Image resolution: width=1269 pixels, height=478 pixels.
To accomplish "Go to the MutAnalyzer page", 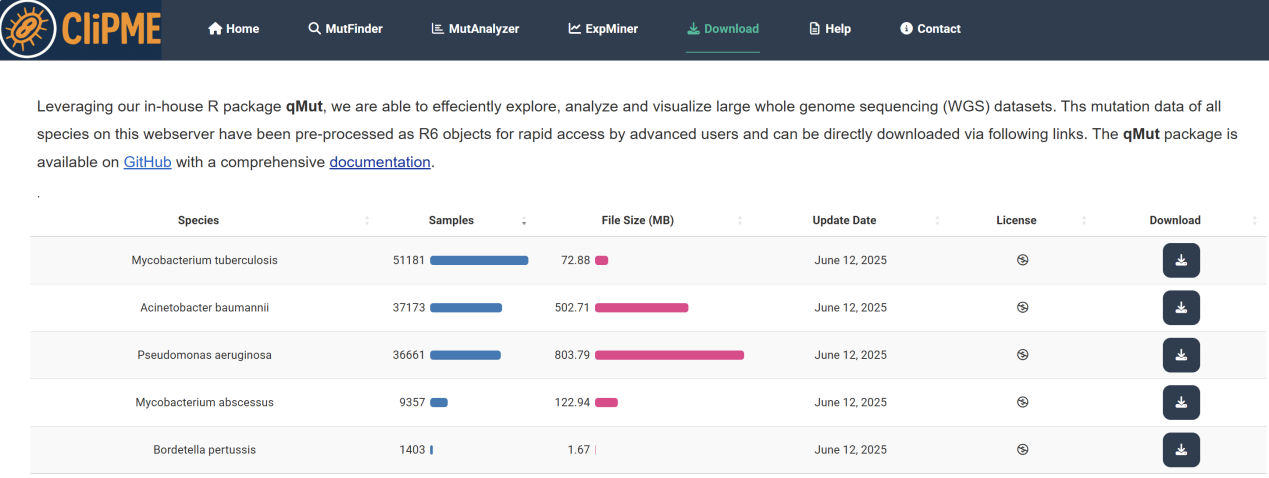I will pyautogui.click(x=475, y=29).
